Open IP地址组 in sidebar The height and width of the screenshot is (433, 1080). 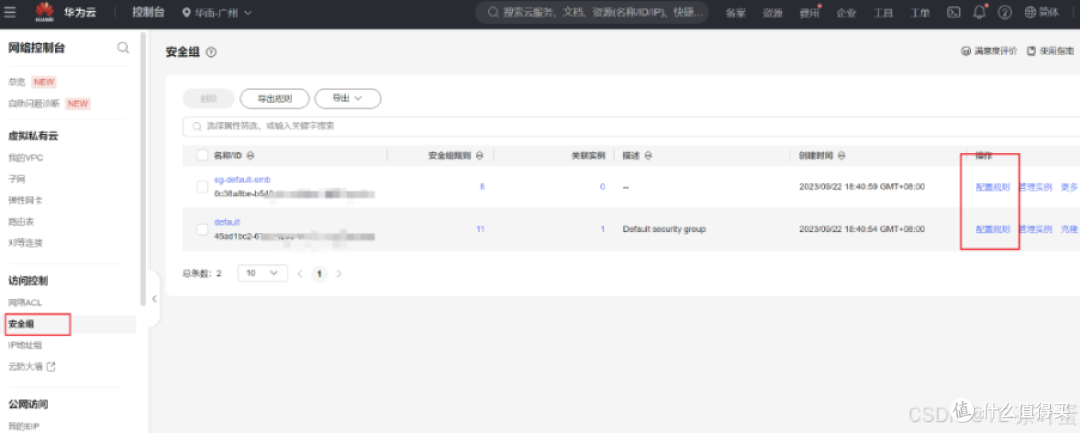coord(25,346)
